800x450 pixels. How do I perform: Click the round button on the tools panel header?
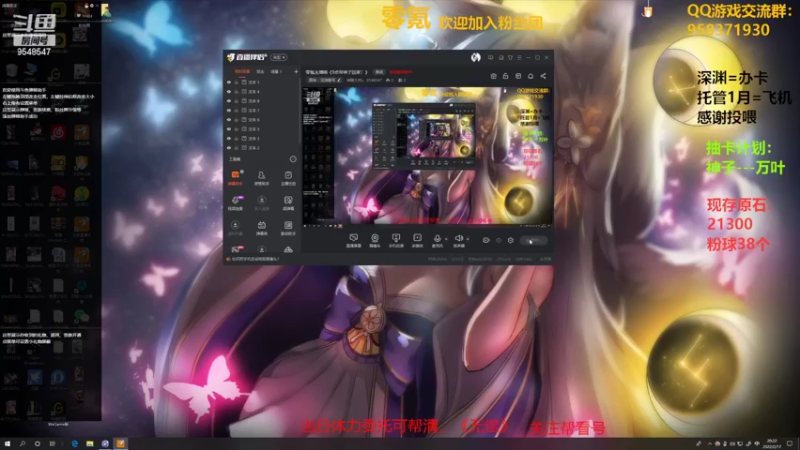(293, 159)
